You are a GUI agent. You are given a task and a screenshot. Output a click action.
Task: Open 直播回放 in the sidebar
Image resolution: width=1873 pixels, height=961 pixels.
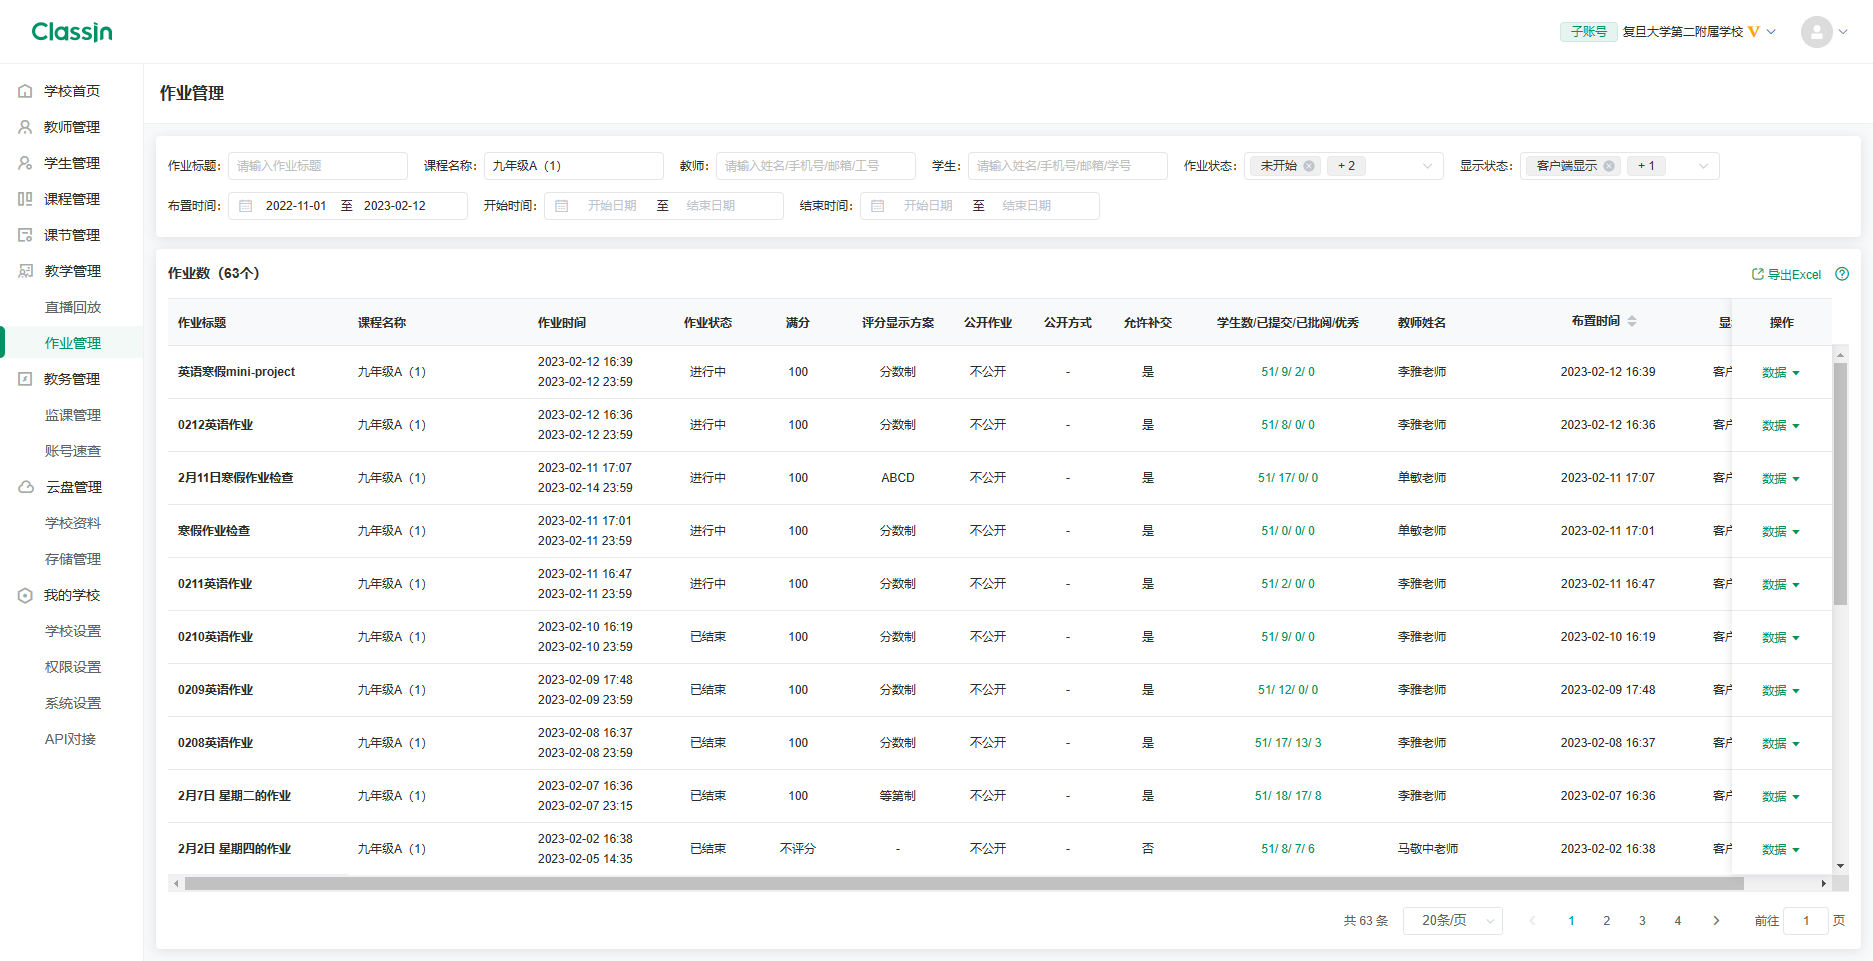(x=73, y=307)
